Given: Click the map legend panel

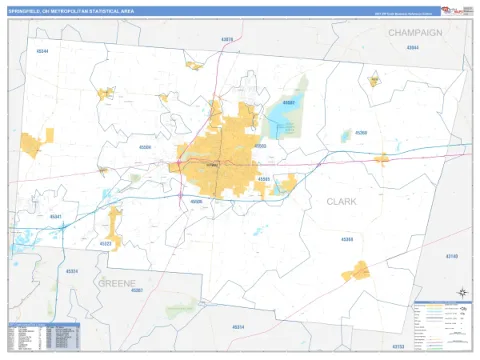Looking at the screenshot, I should [443, 326].
